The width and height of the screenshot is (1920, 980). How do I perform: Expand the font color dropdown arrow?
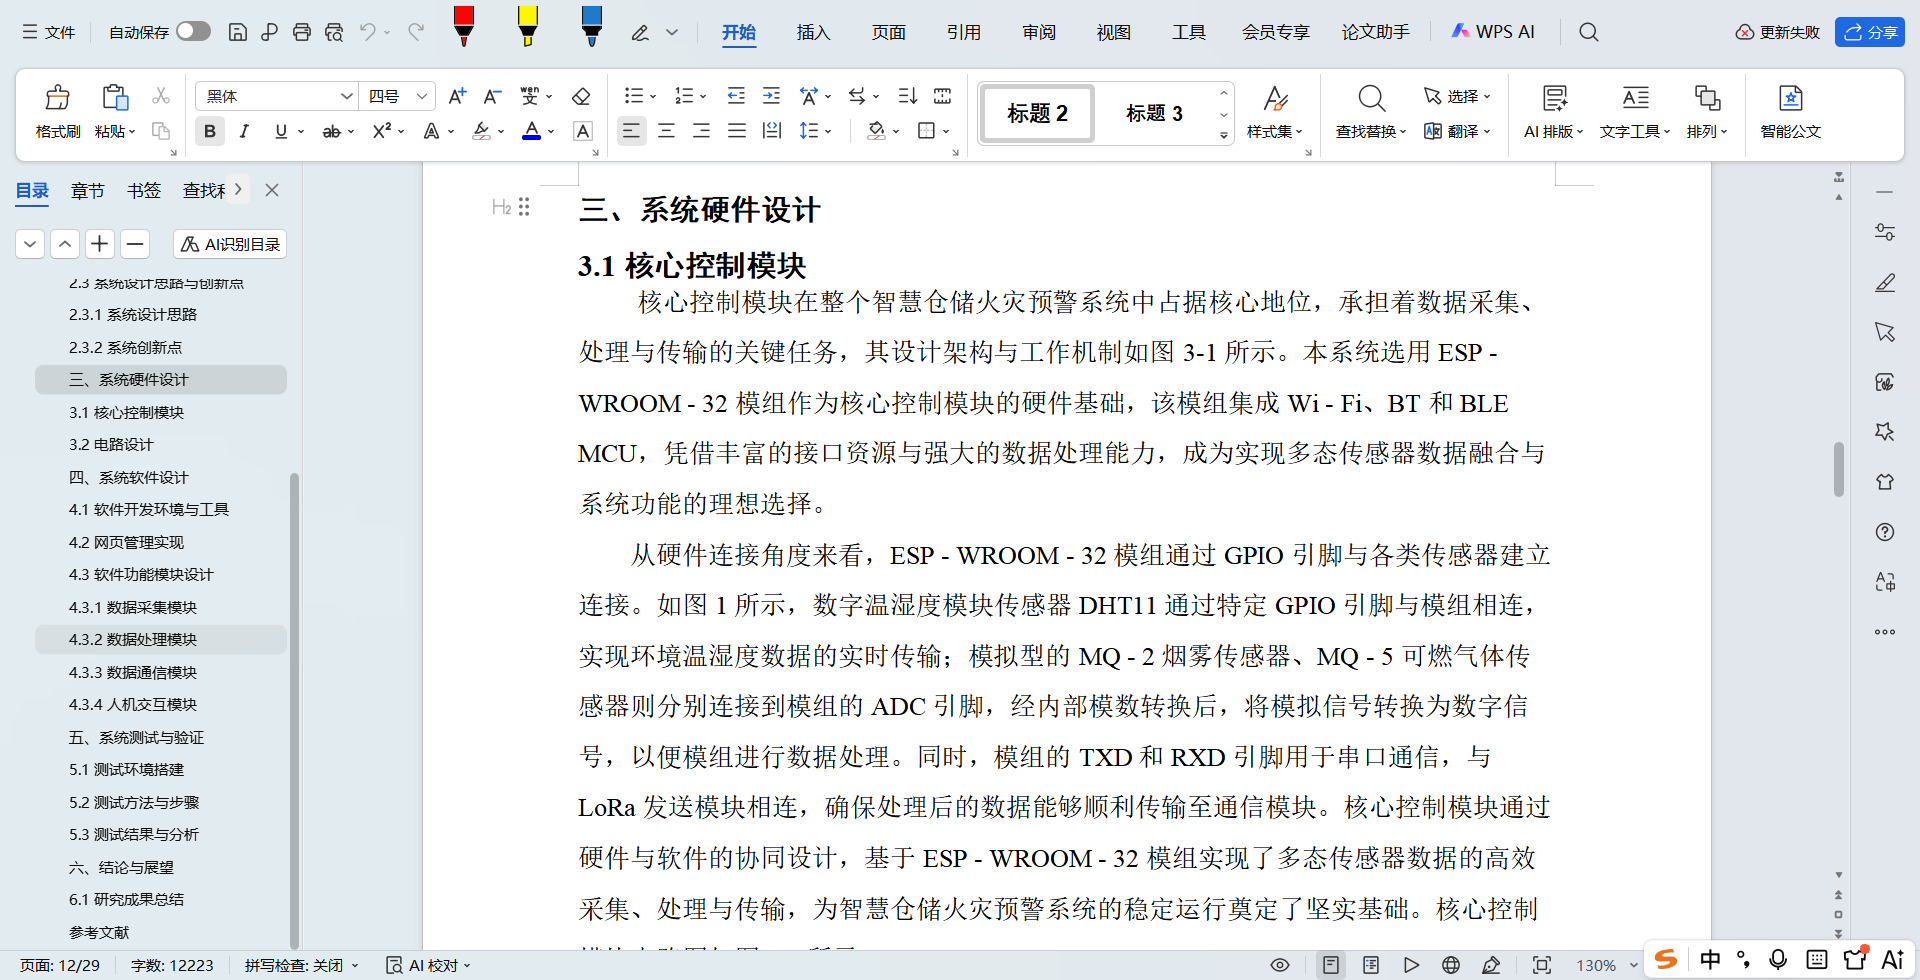[x=551, y=131]
